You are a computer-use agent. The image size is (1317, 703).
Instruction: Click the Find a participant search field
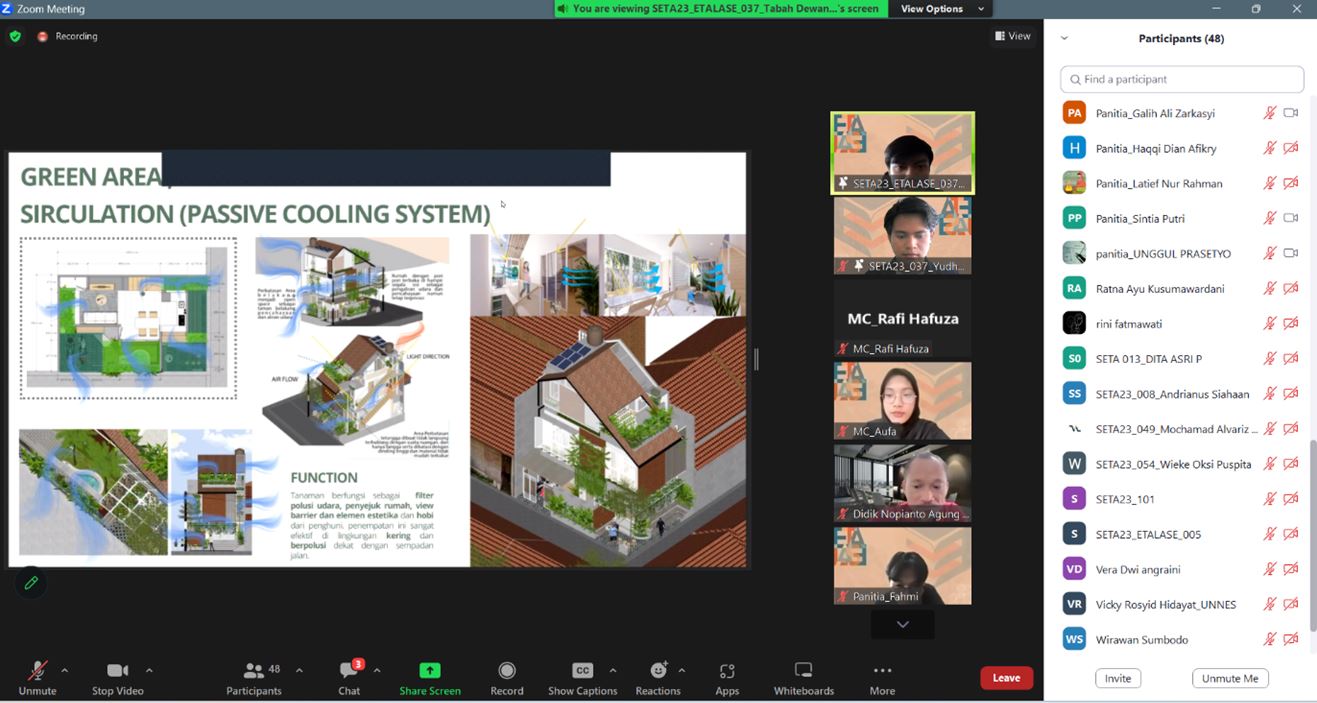click(1182, 79)
